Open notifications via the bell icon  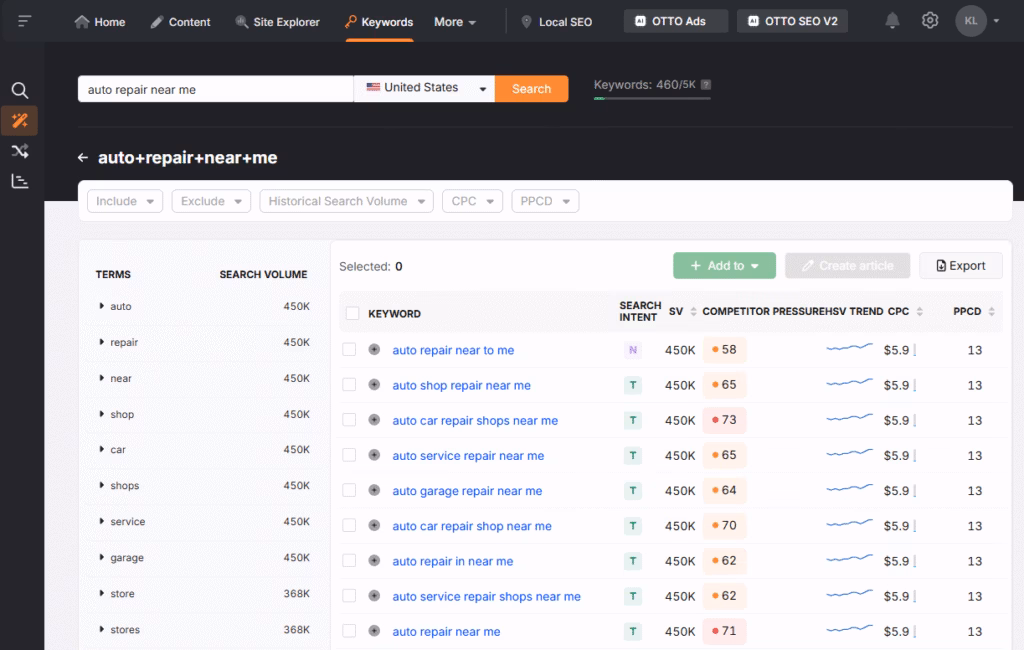point(892,19)
